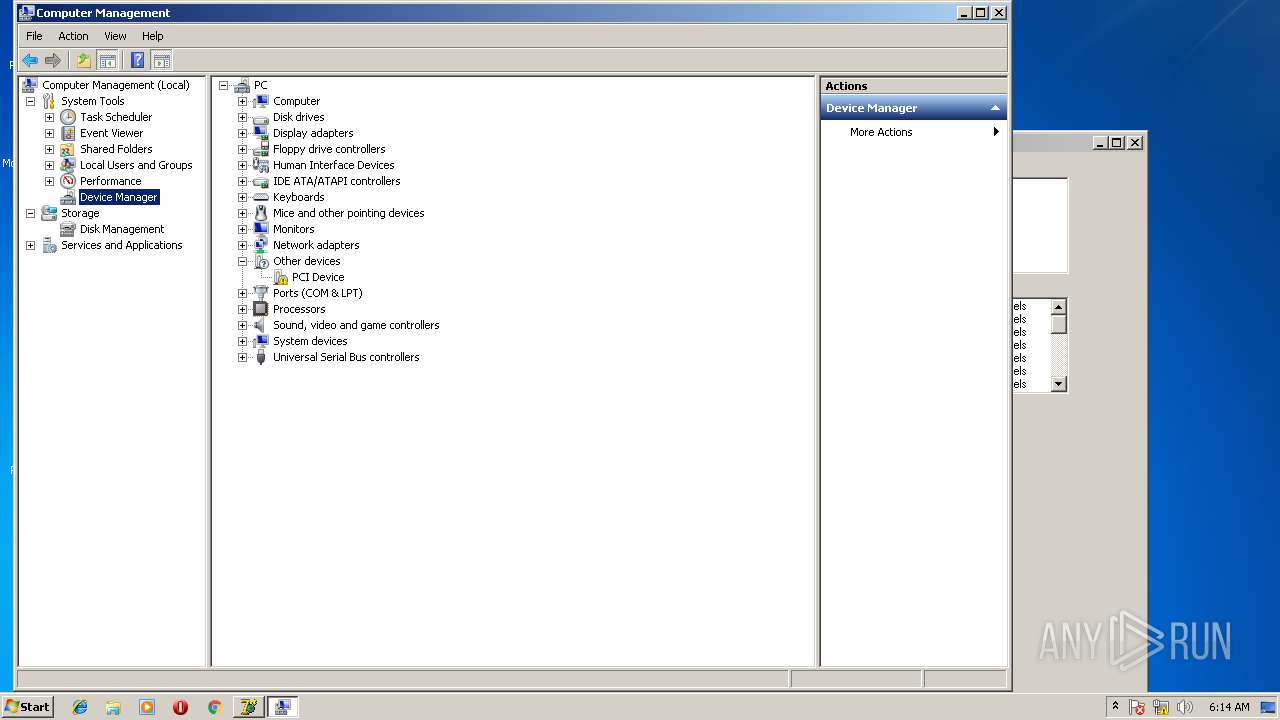Click the Task Scheduler clock icon

pyautogui.click(x=68, y=117)
